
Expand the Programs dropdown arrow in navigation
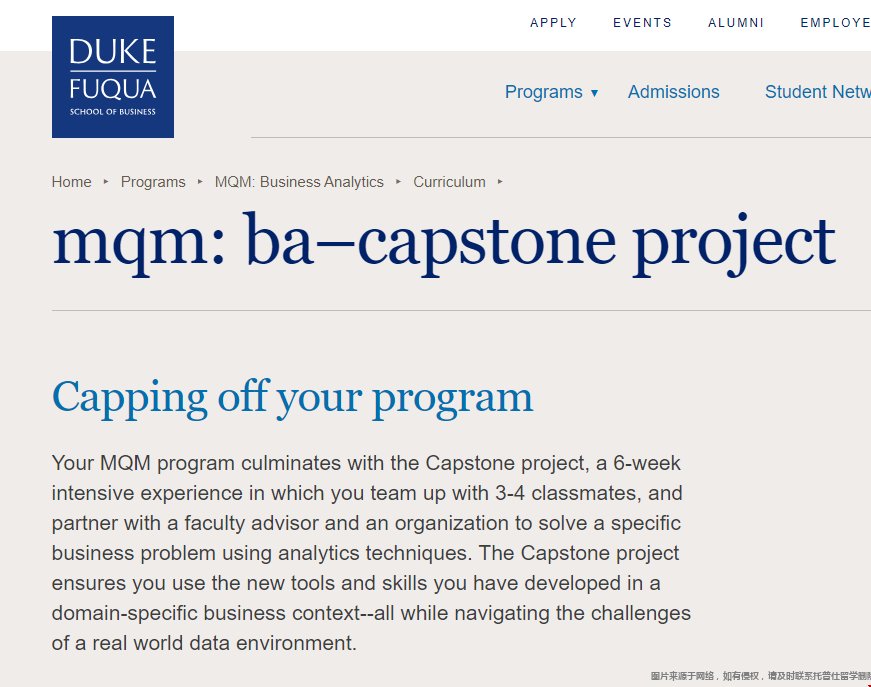pos(594,93)
